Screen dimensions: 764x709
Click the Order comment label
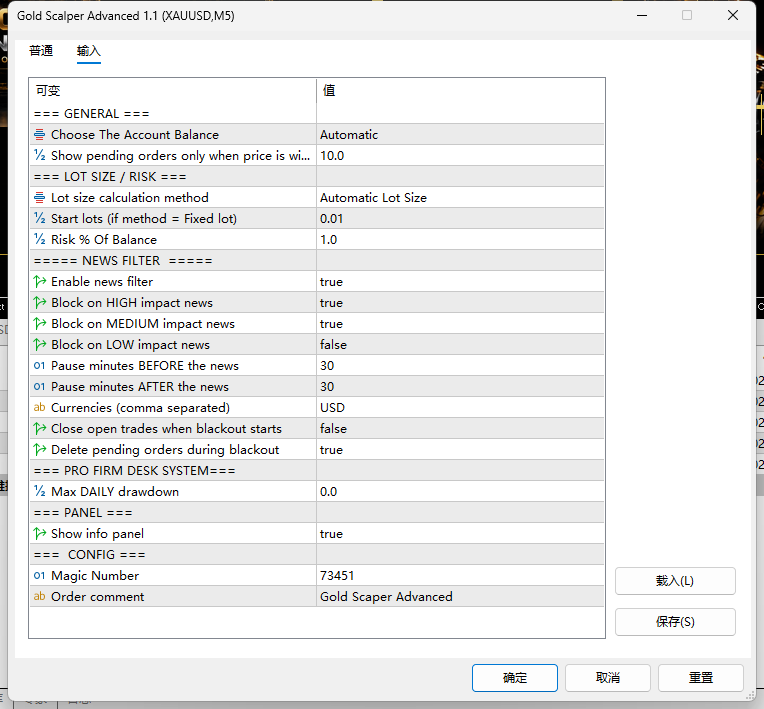(97, 596)
